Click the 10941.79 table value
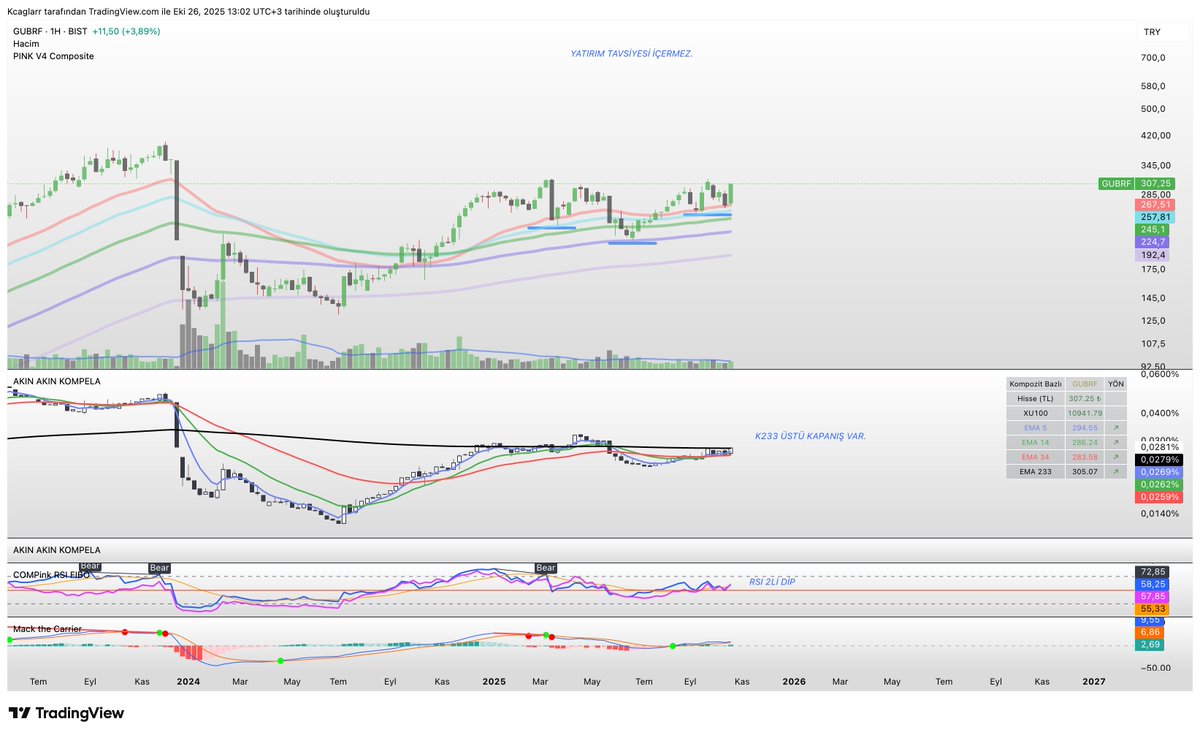Viewport: 1200px width, 735px height. pyautogui.click(x=1084, y=412)
